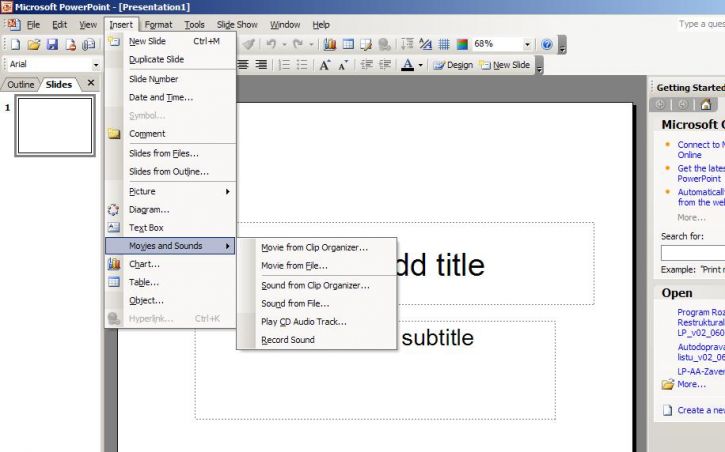Click the Align Right icon
This screenshot has width=725, height=452.
coord(261,65)
